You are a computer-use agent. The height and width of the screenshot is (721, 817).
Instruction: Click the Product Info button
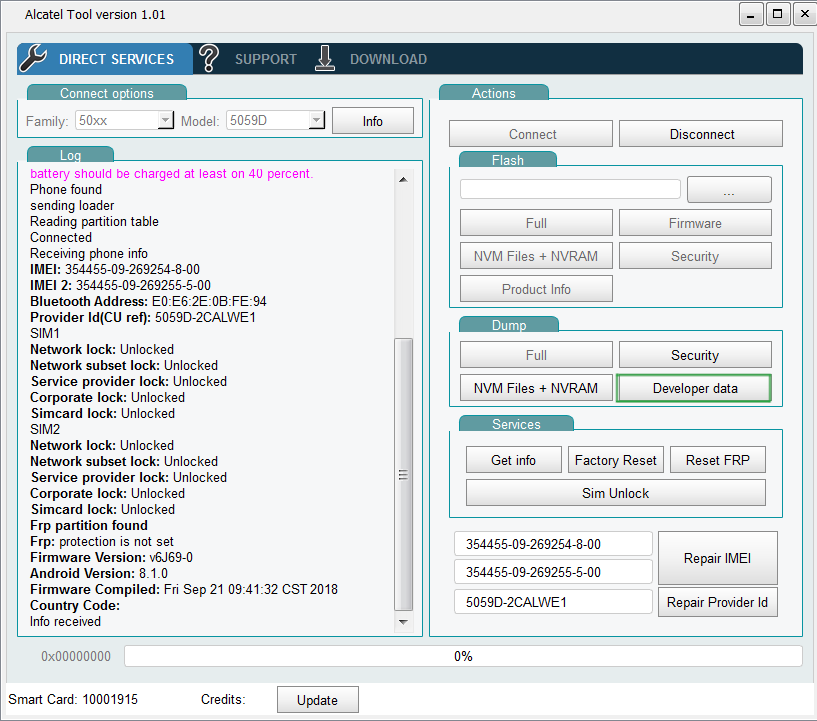[536, 289]
